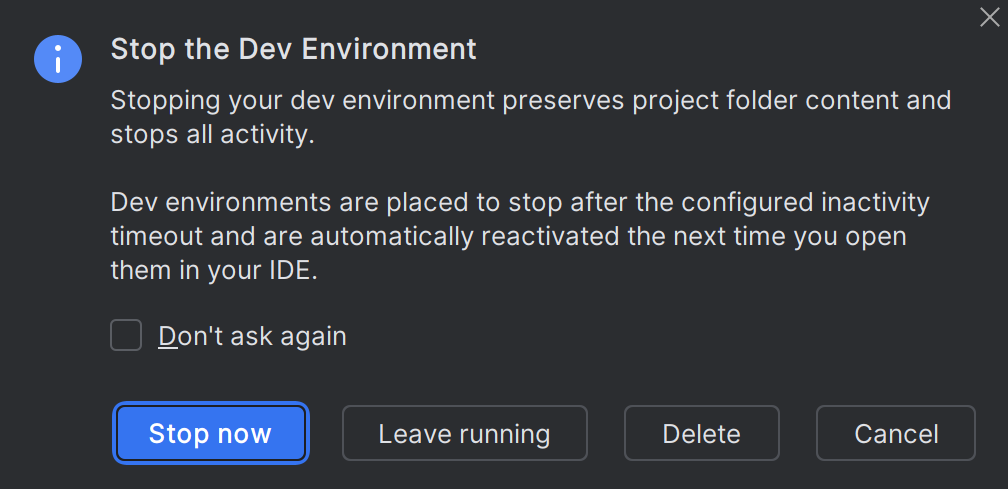This screenshot has width=1008, height=489.
Task: Click the blue info icon
Action: tap(59, 59)
